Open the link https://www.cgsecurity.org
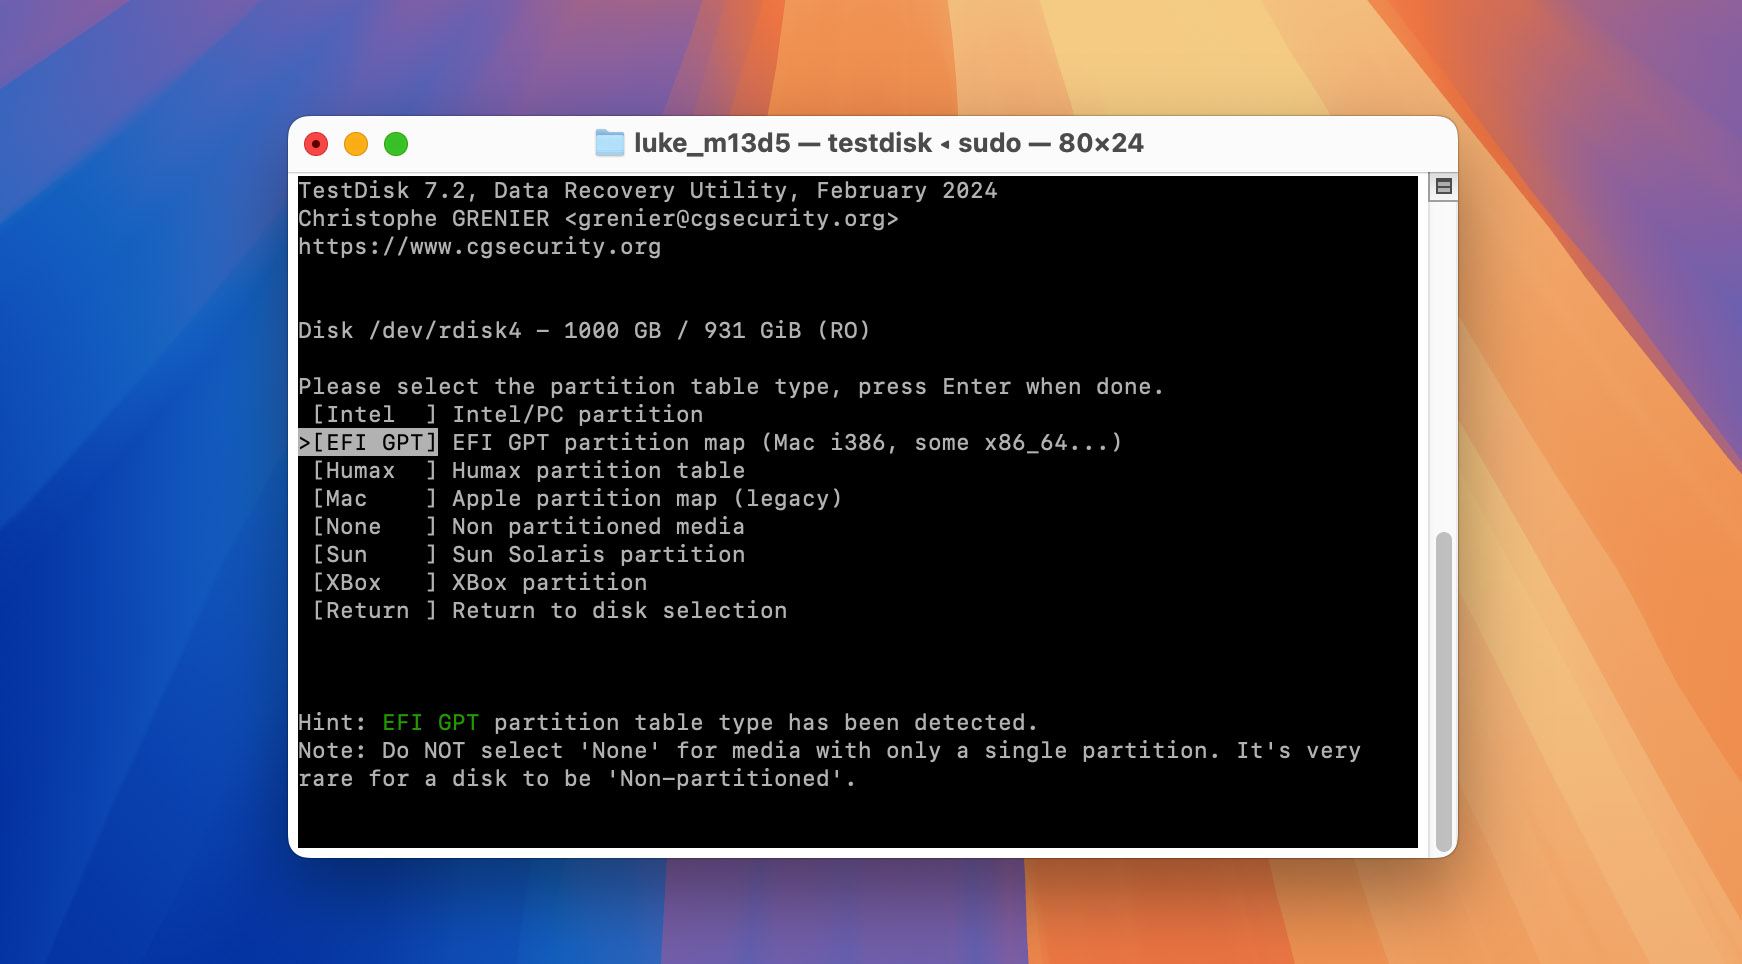This screenshot has width=1742, height=964. coord(479,246)
